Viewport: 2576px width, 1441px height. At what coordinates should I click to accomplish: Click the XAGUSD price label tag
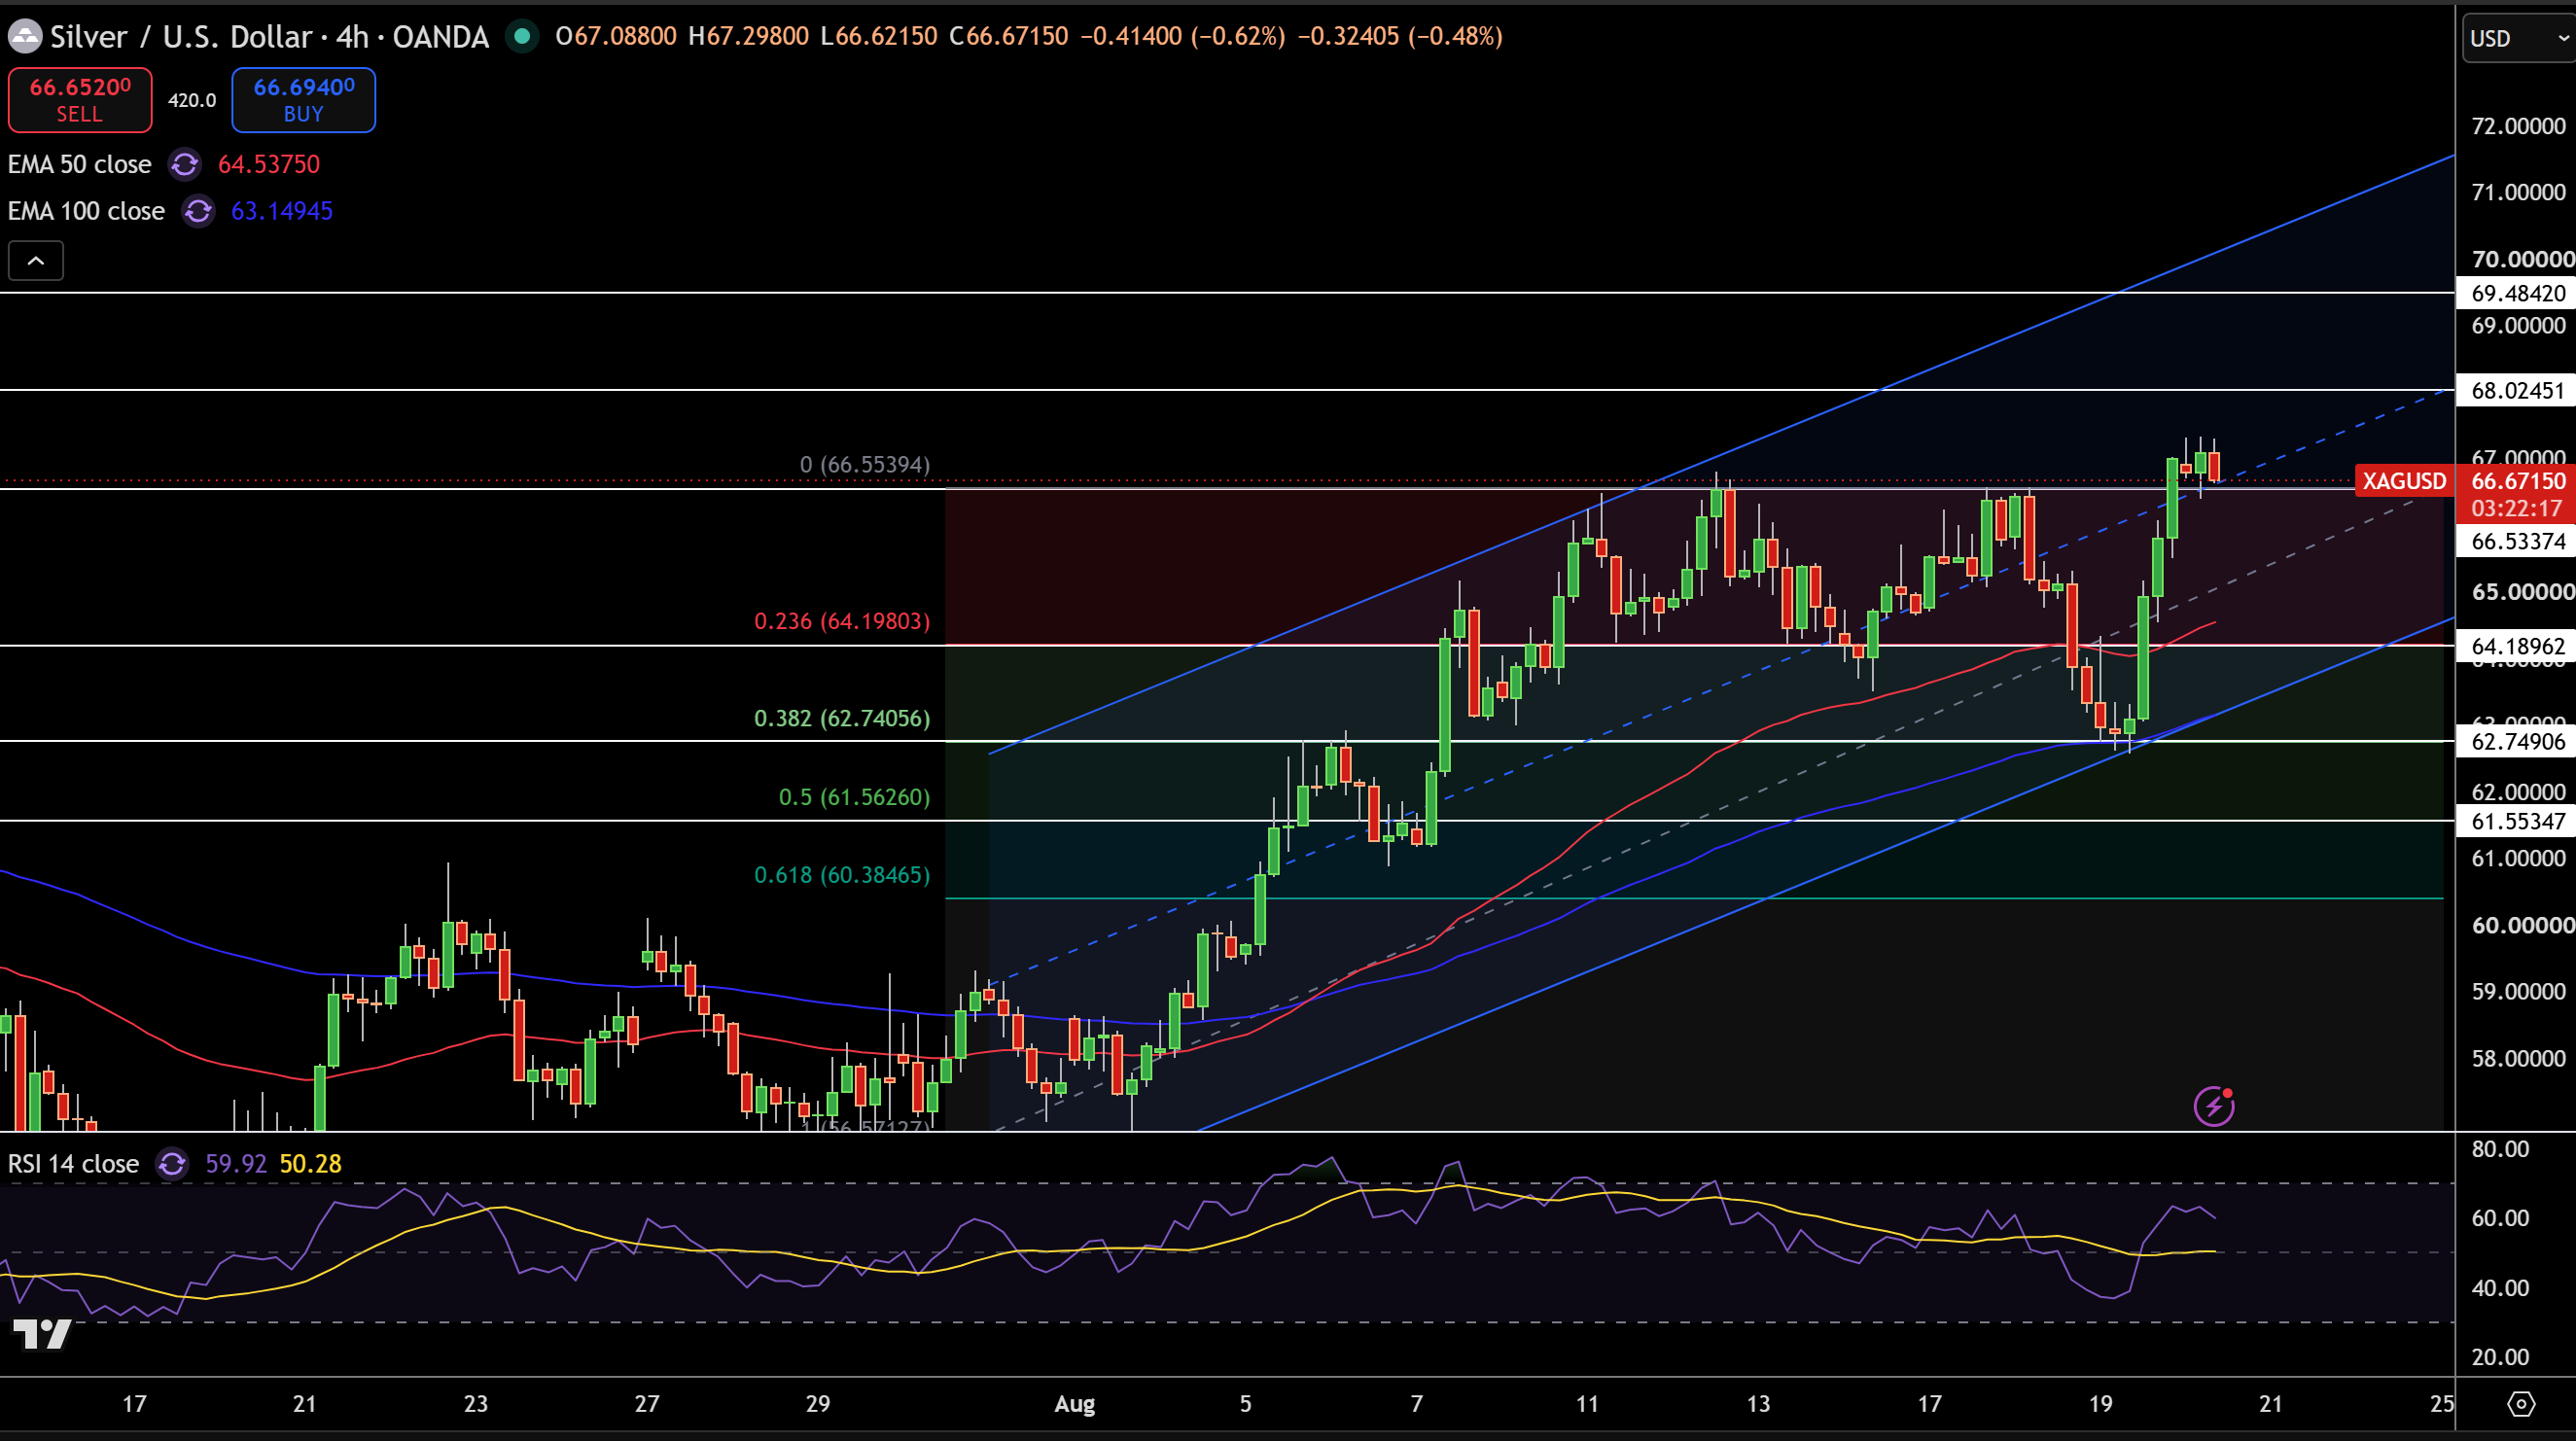coord(2404,481)
